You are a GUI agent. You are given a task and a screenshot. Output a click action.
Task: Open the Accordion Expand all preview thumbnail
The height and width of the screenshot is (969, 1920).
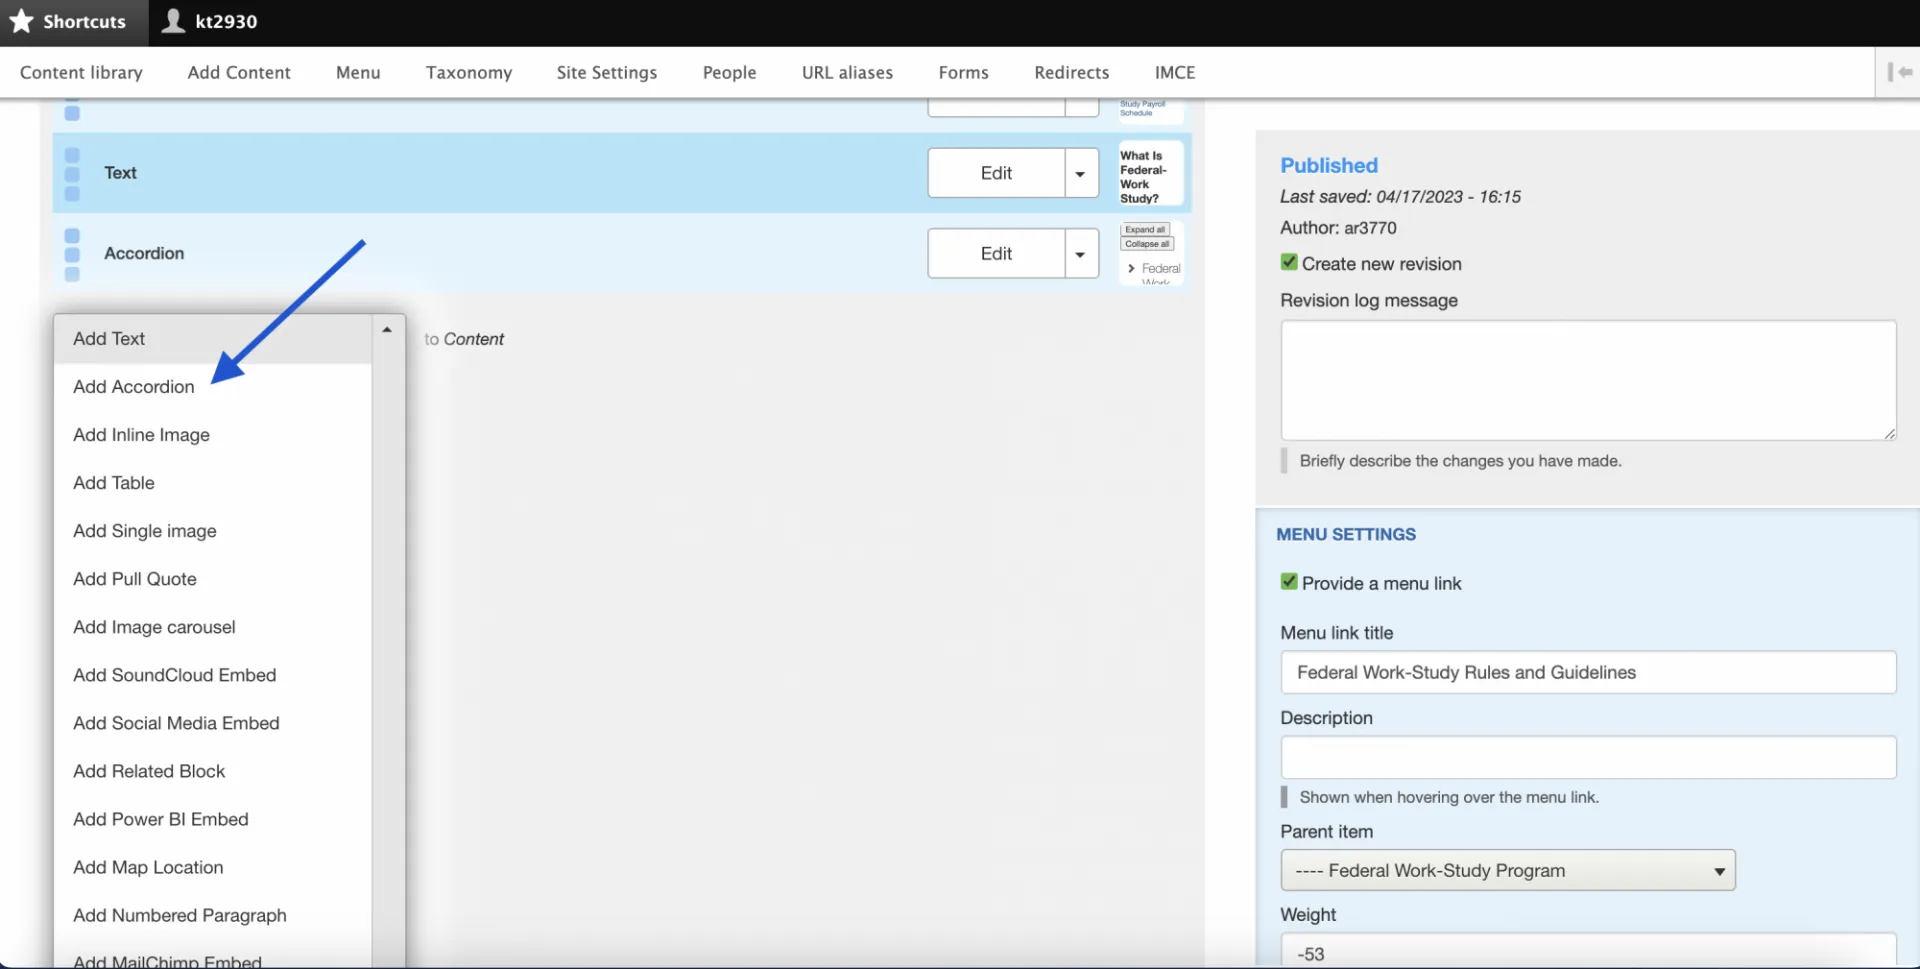[1150, 254]
